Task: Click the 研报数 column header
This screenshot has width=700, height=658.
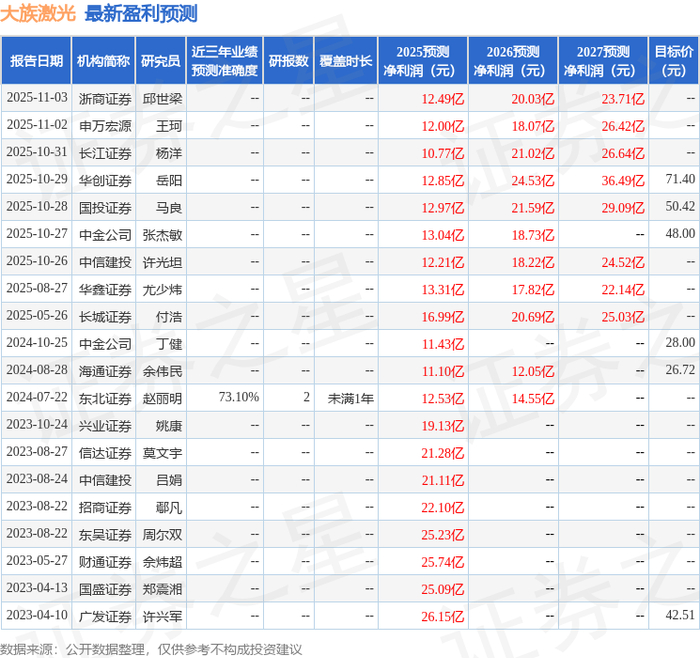Action: (288, 61)
